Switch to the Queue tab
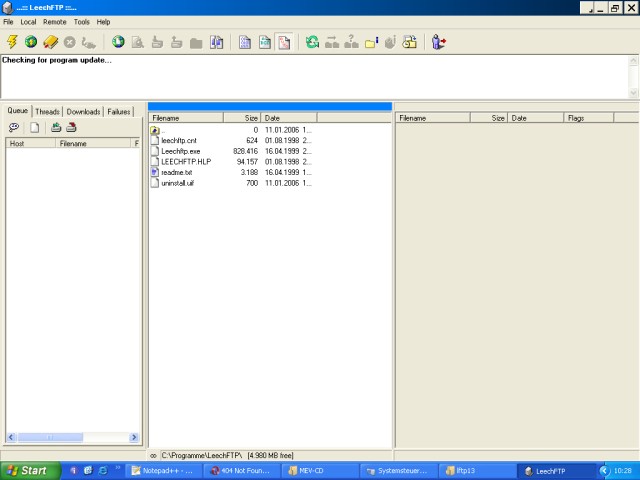Viewport: 640px width, 480px height. (x=18, y=111)
